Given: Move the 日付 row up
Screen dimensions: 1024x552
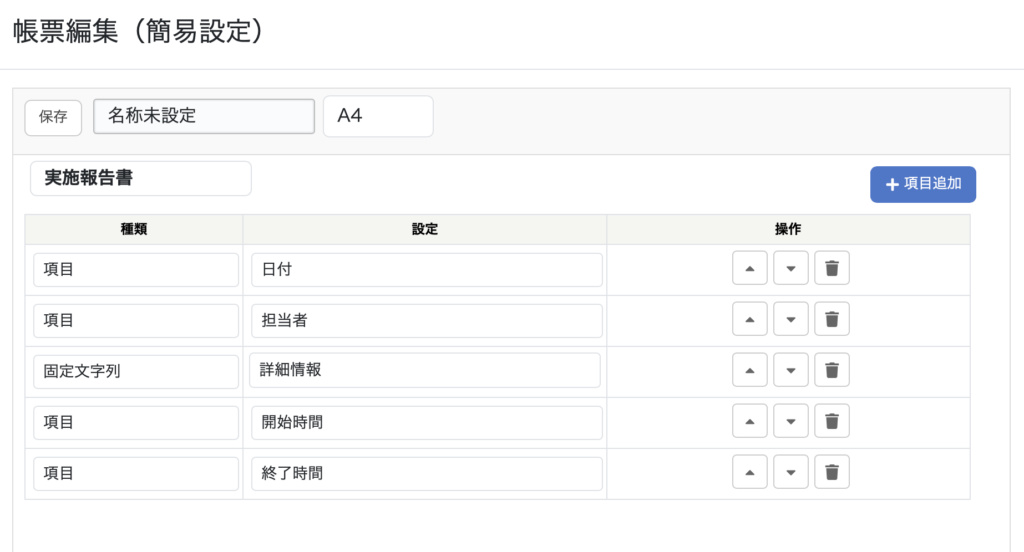Looking at the screenshot, I should (750, 269).
